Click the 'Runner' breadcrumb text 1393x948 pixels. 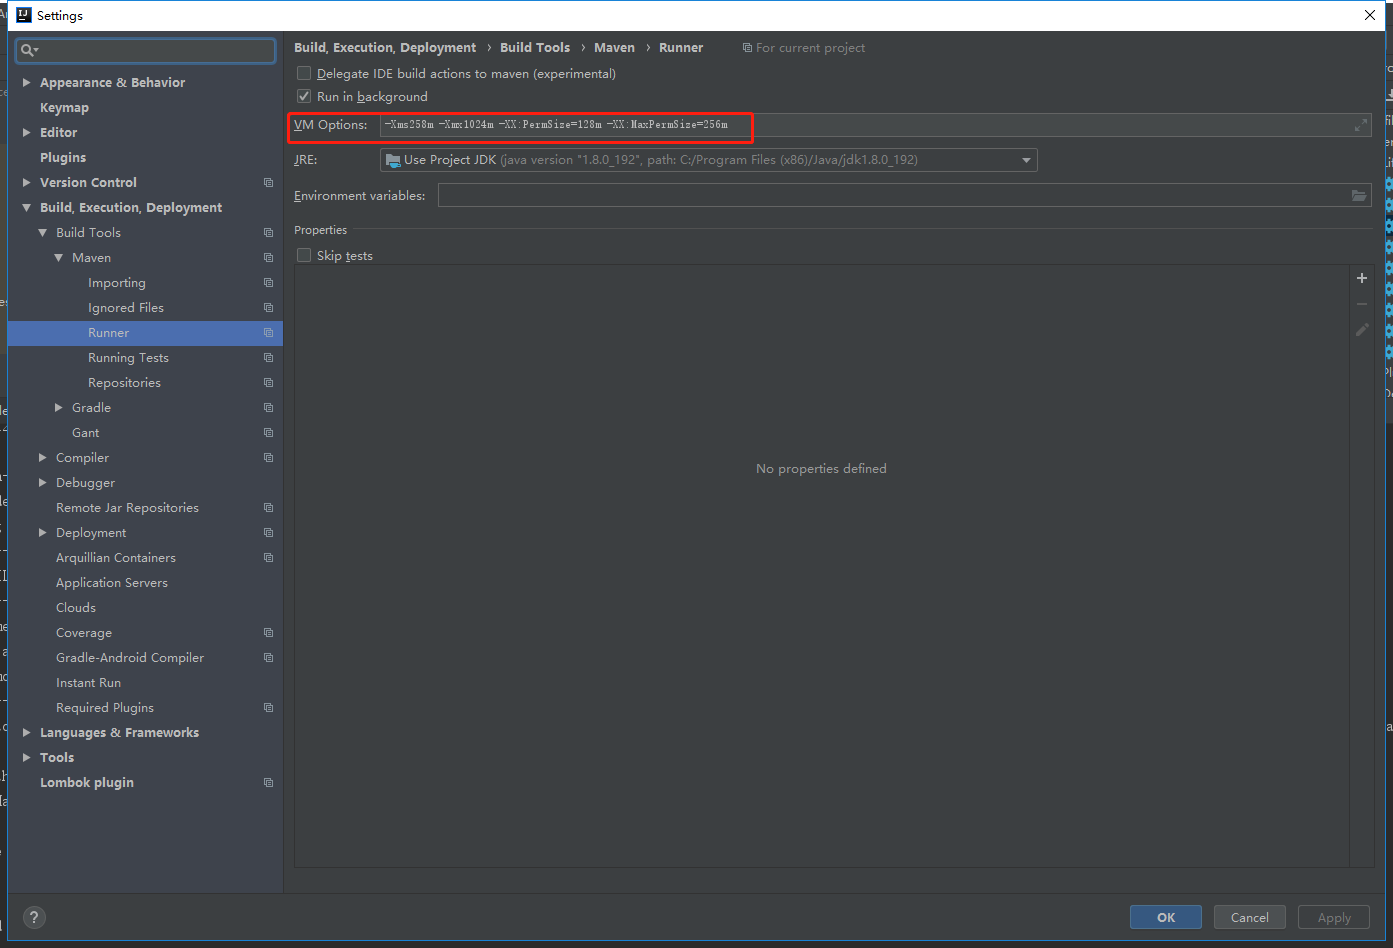[x=681, y=47]
